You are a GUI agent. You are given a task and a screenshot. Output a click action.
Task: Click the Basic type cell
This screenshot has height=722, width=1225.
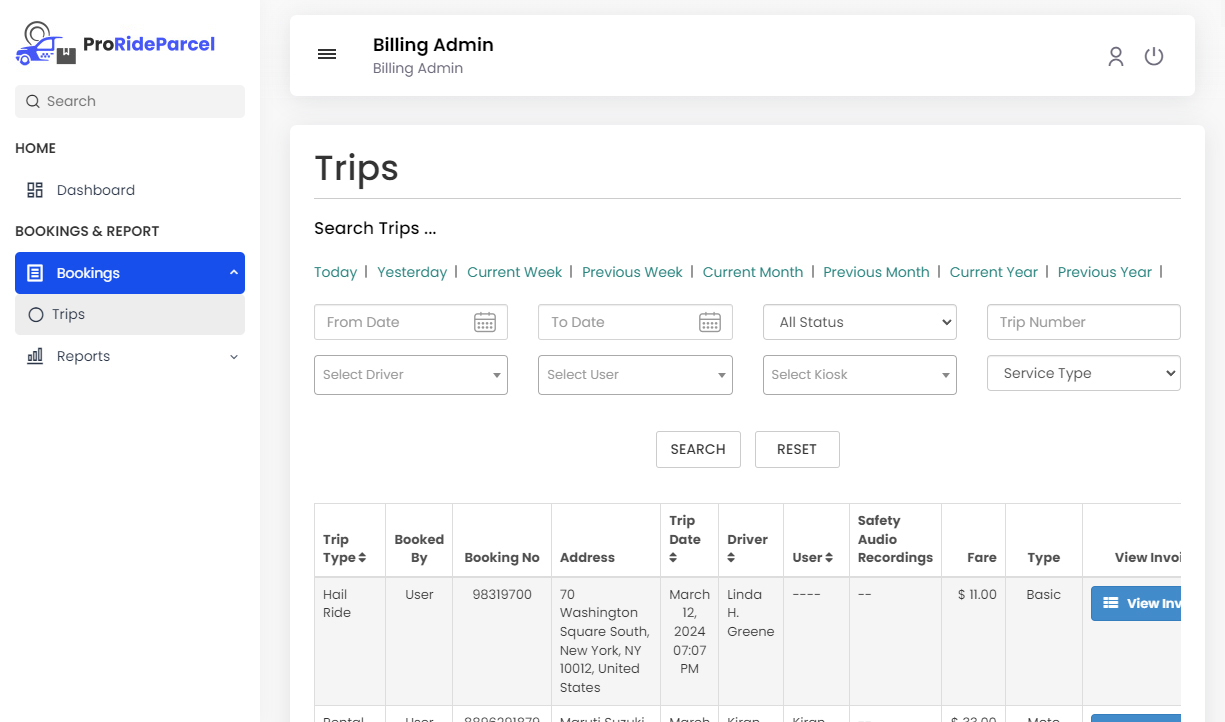click(x=1043, y=594)
